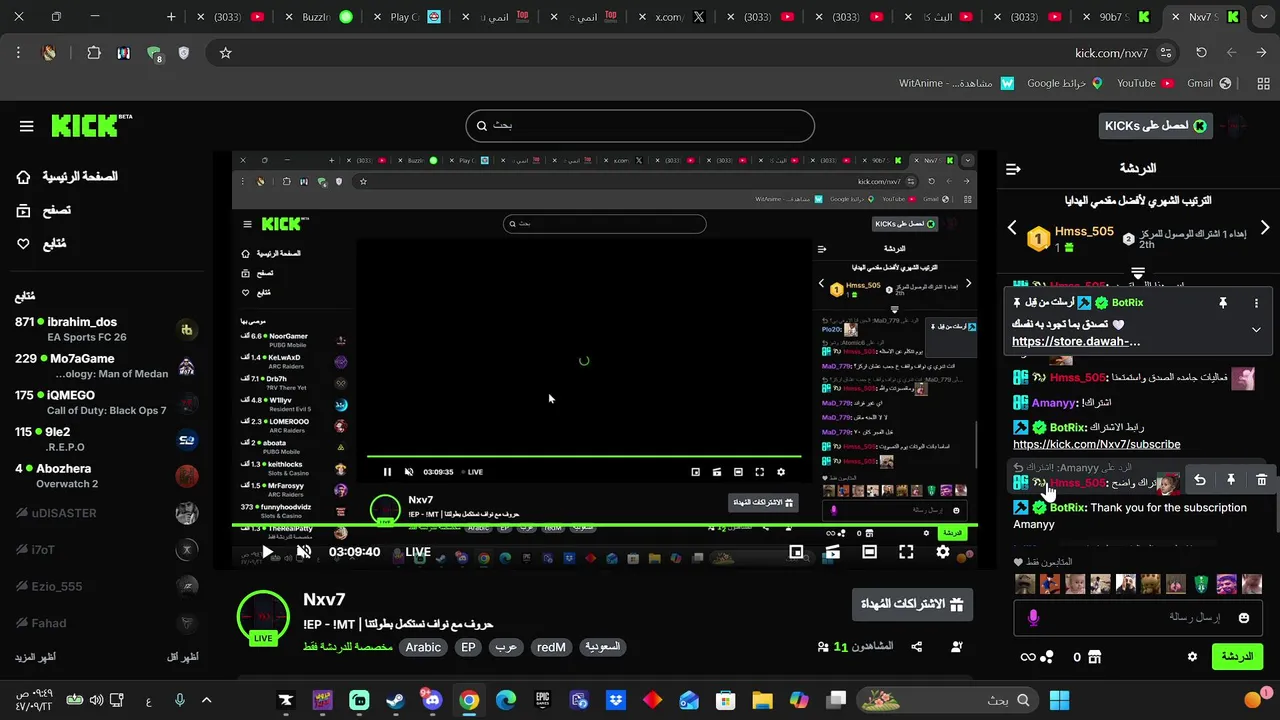Toggle picture-in-picture mode

pos(796,552)
